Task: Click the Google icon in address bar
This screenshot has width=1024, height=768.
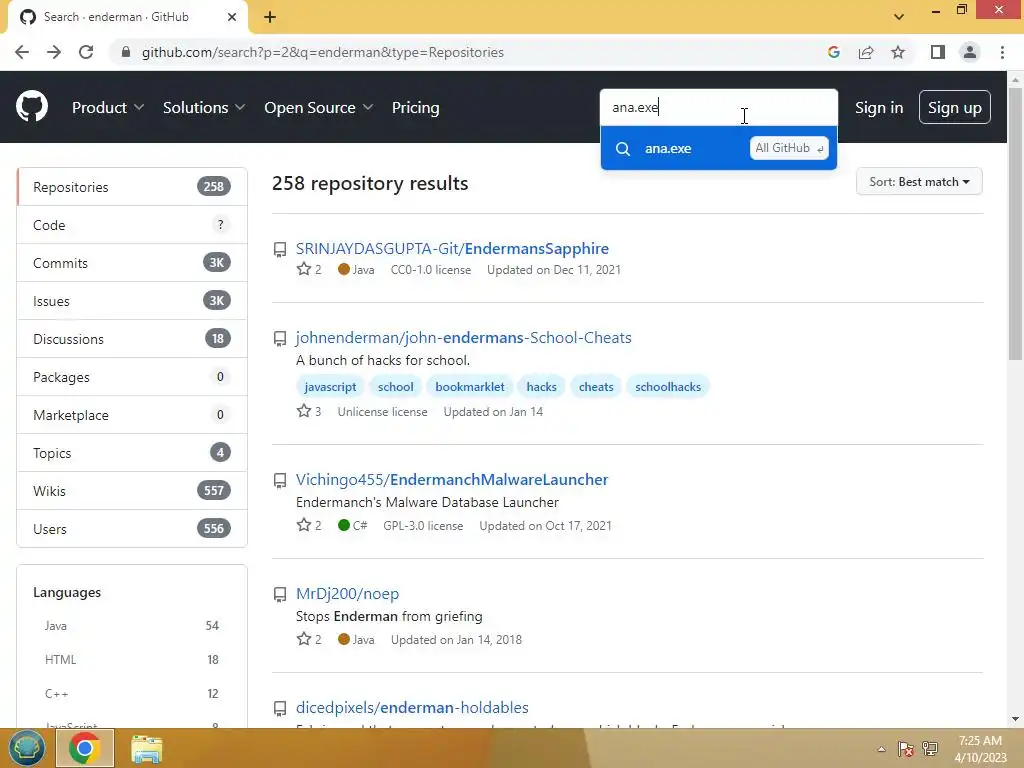Action: (833, 52)
